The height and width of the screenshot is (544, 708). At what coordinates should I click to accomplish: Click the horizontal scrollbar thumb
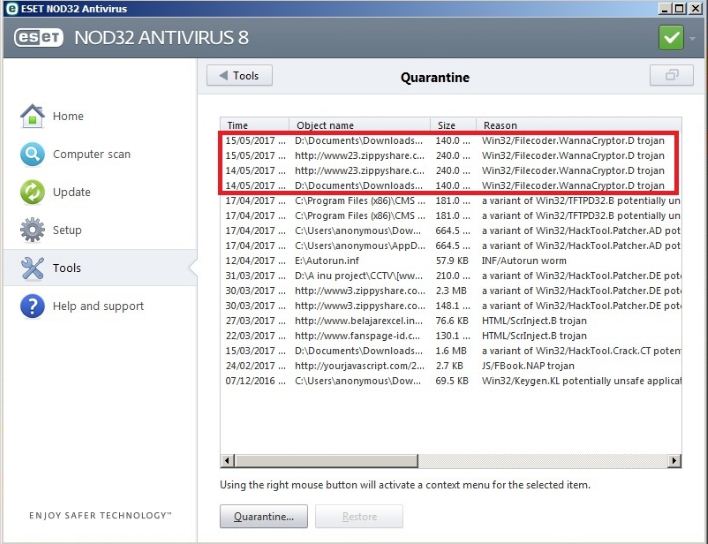pos(326,461)
